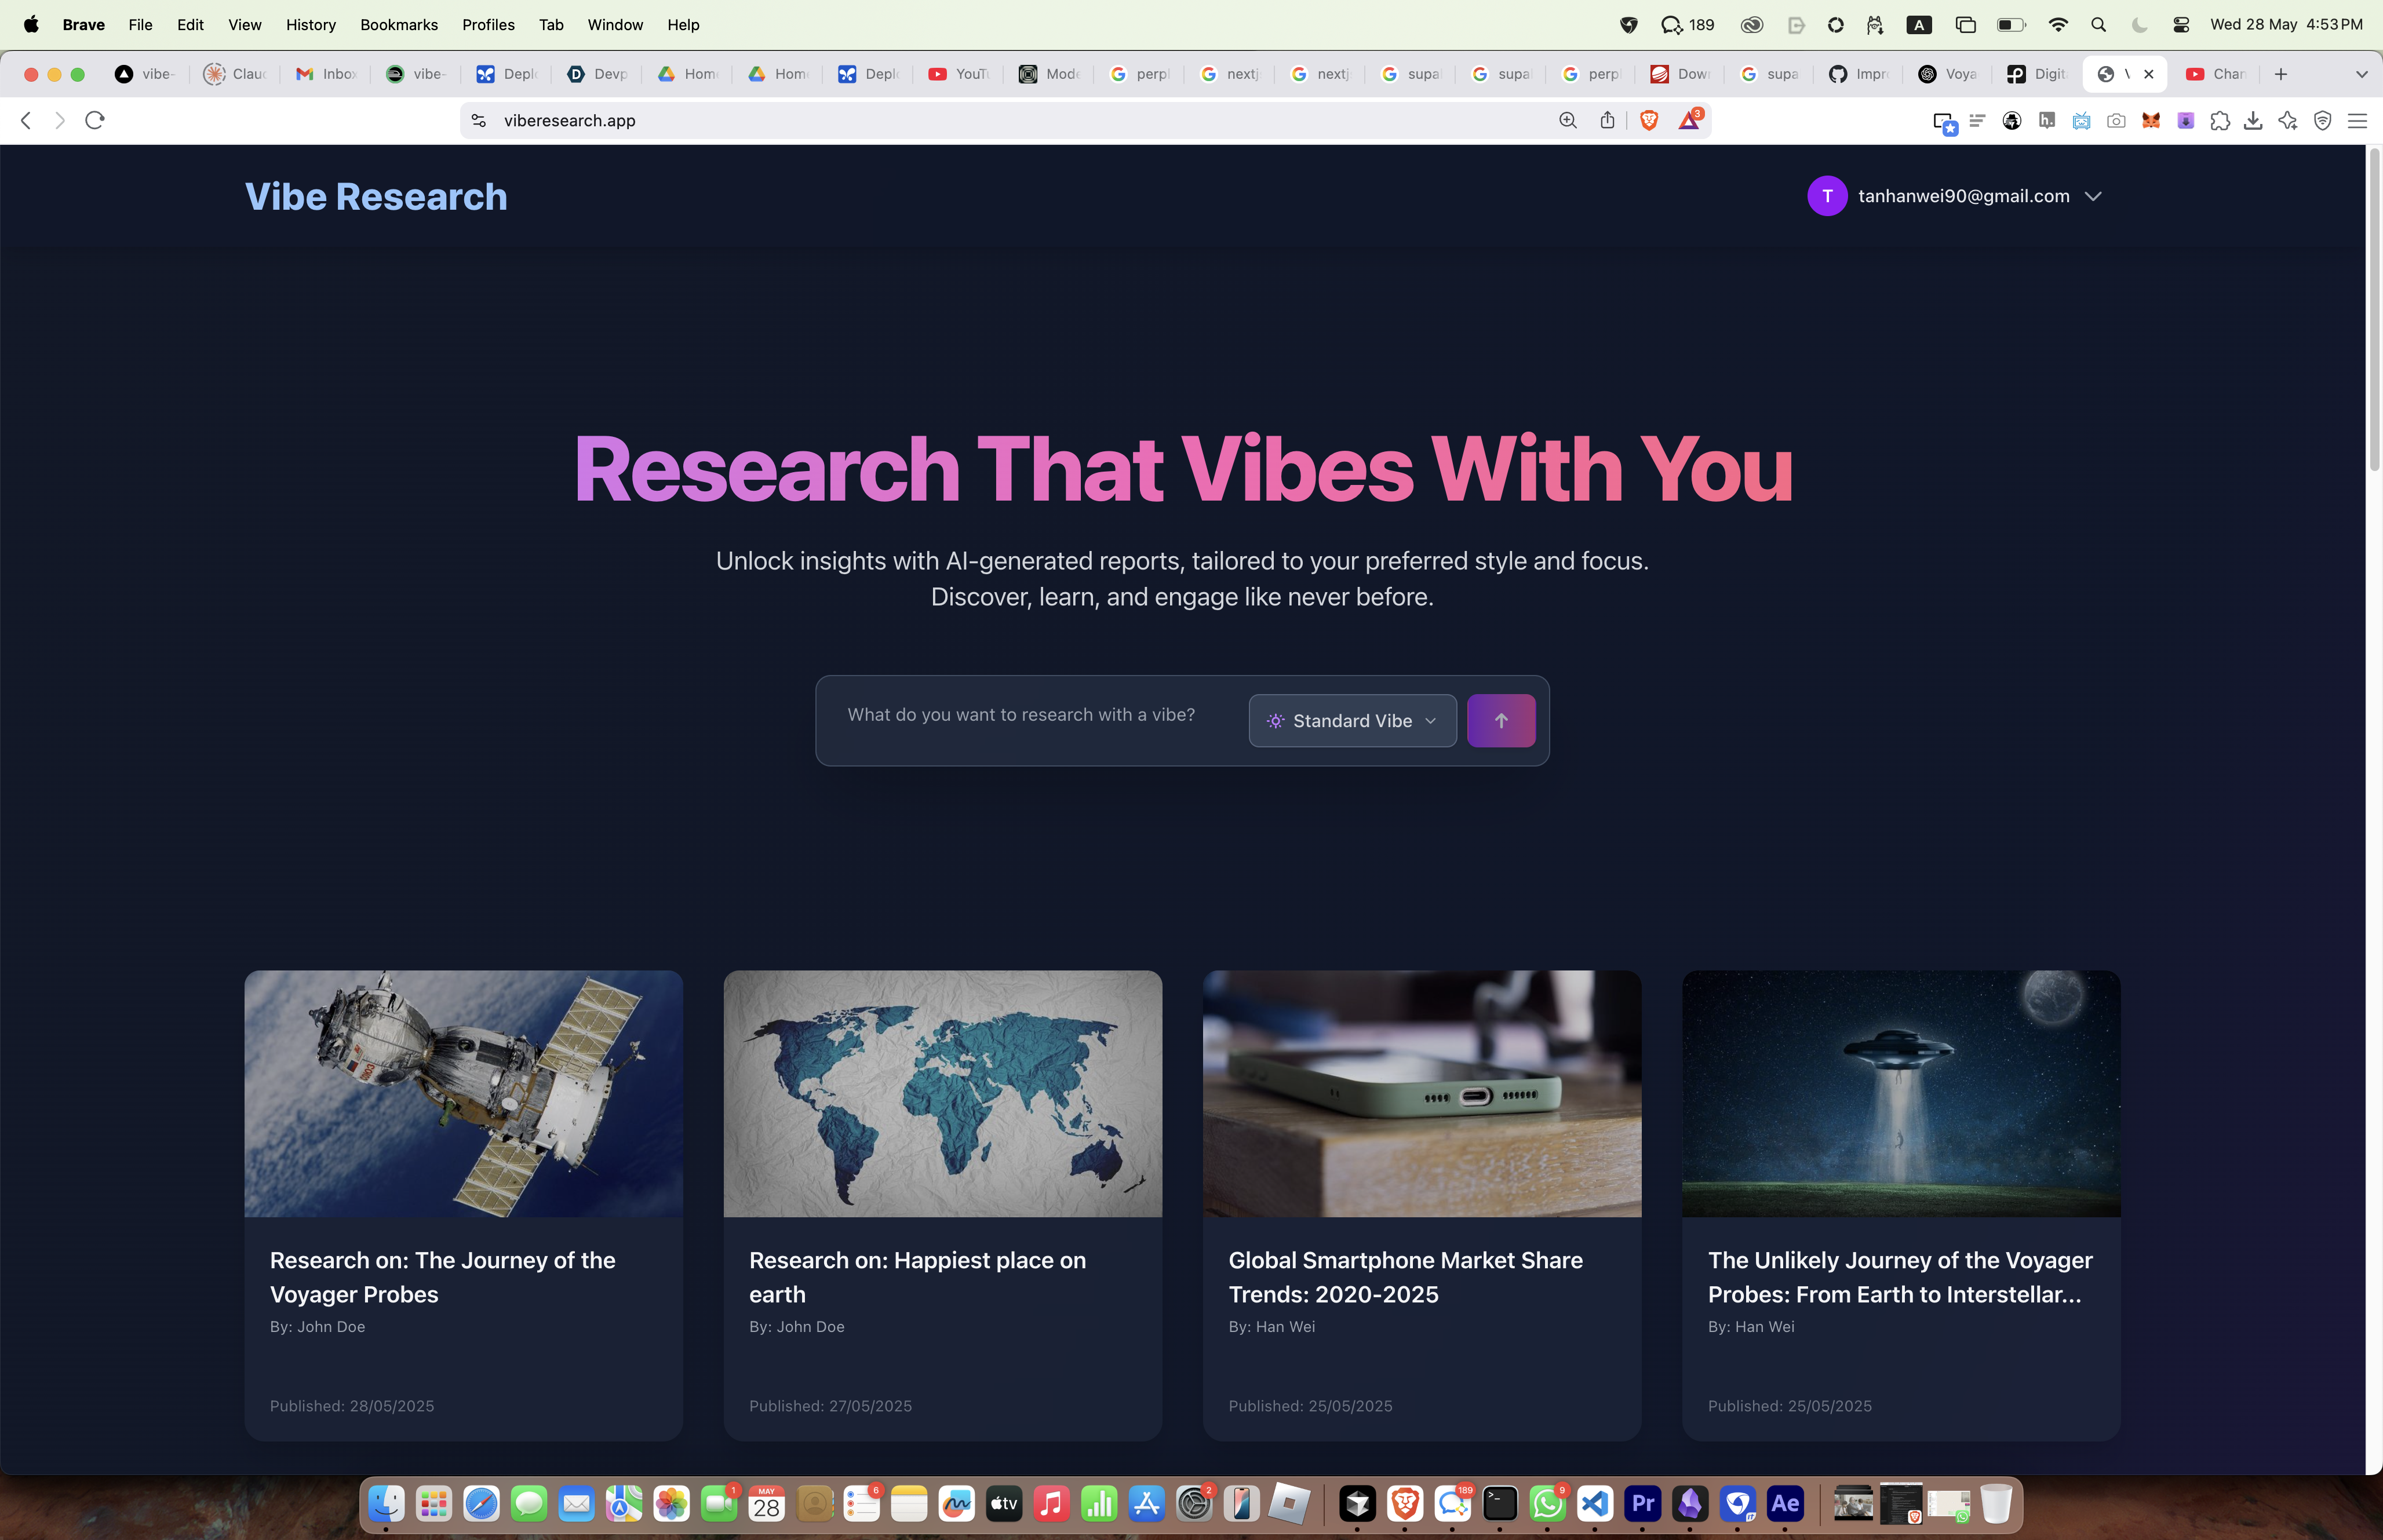Open Global Smartphone Market Share Trends report
The image size is (2383, 1540).
point(1405,1276)
